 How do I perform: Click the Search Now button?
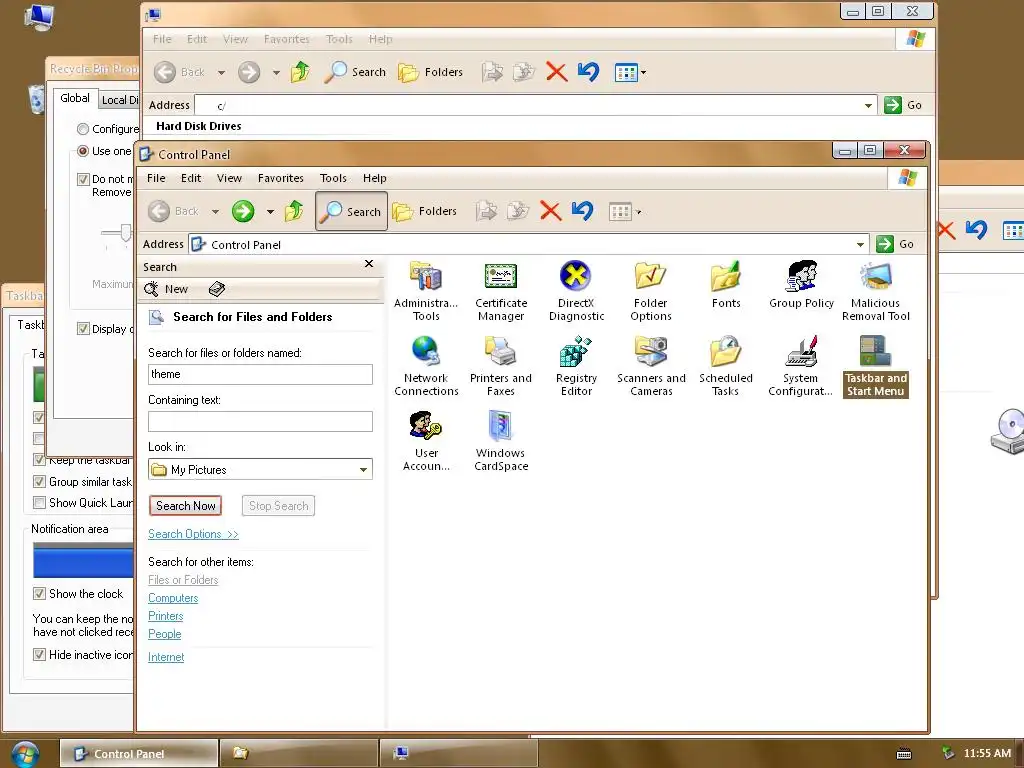pos(185,505)
